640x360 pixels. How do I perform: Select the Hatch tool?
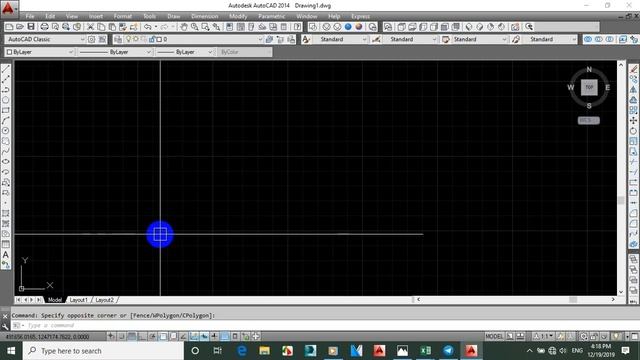6,213
